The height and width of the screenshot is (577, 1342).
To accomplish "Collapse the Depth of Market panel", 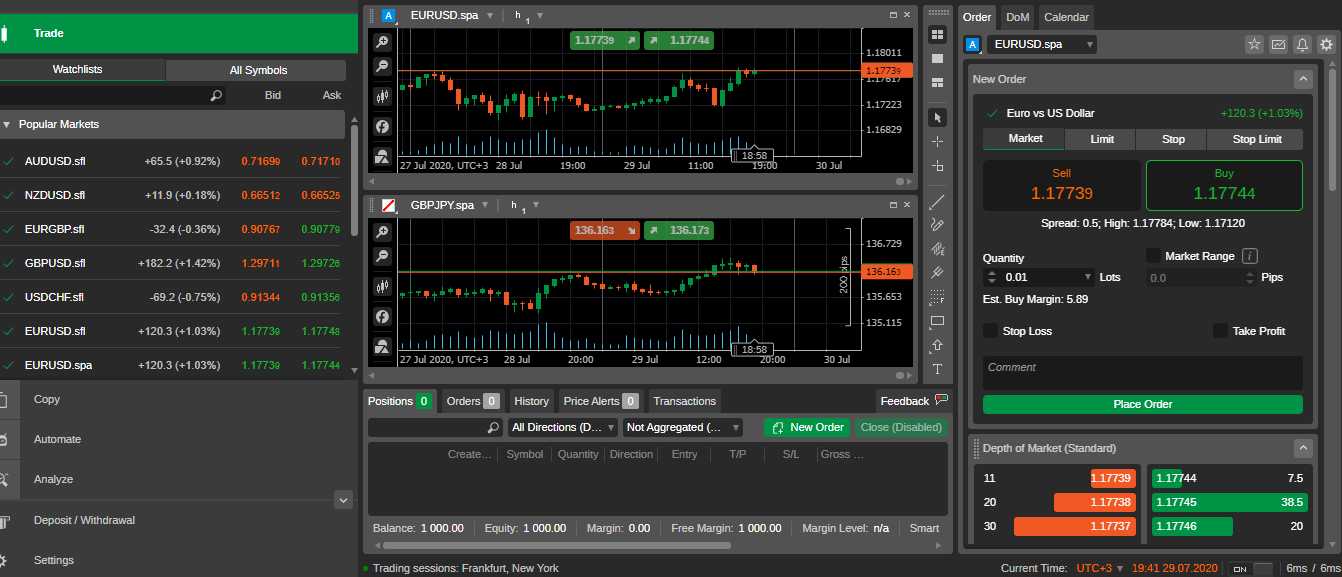I will pyautogui.click(x=1303, y=448).
